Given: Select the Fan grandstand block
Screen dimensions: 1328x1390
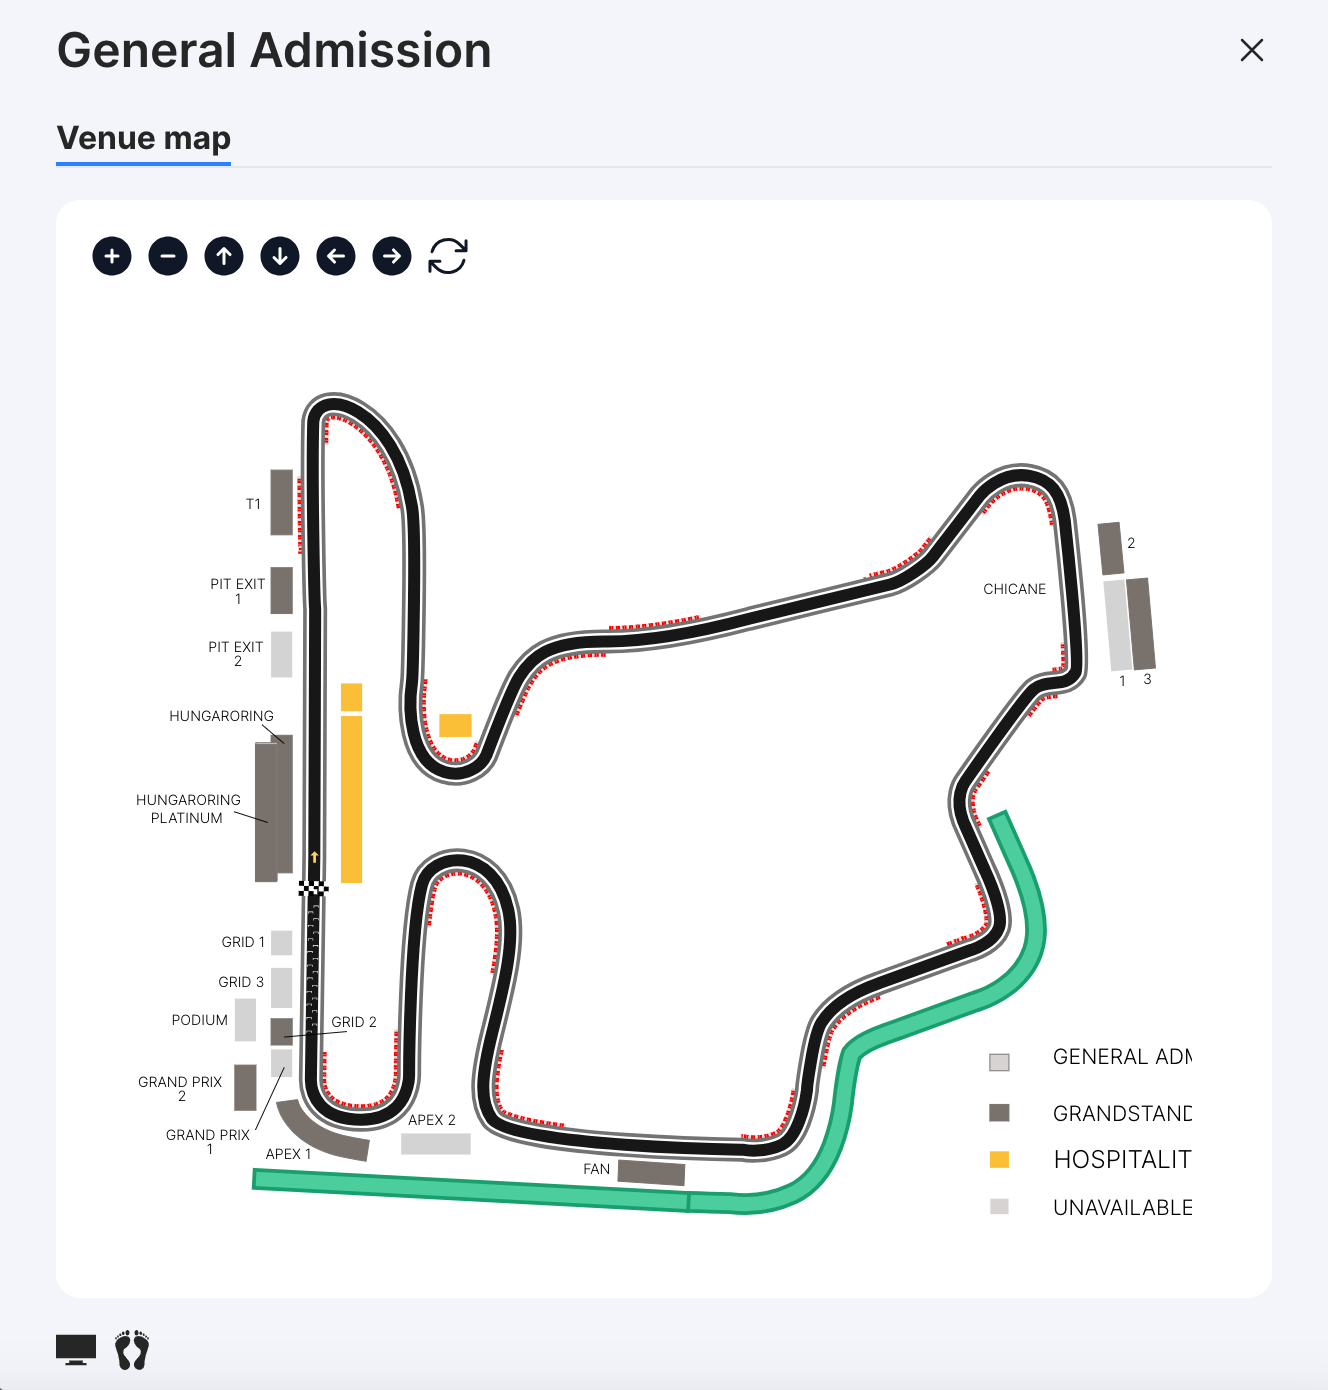Looking at the screenshot, I should tap(651, 1172).
